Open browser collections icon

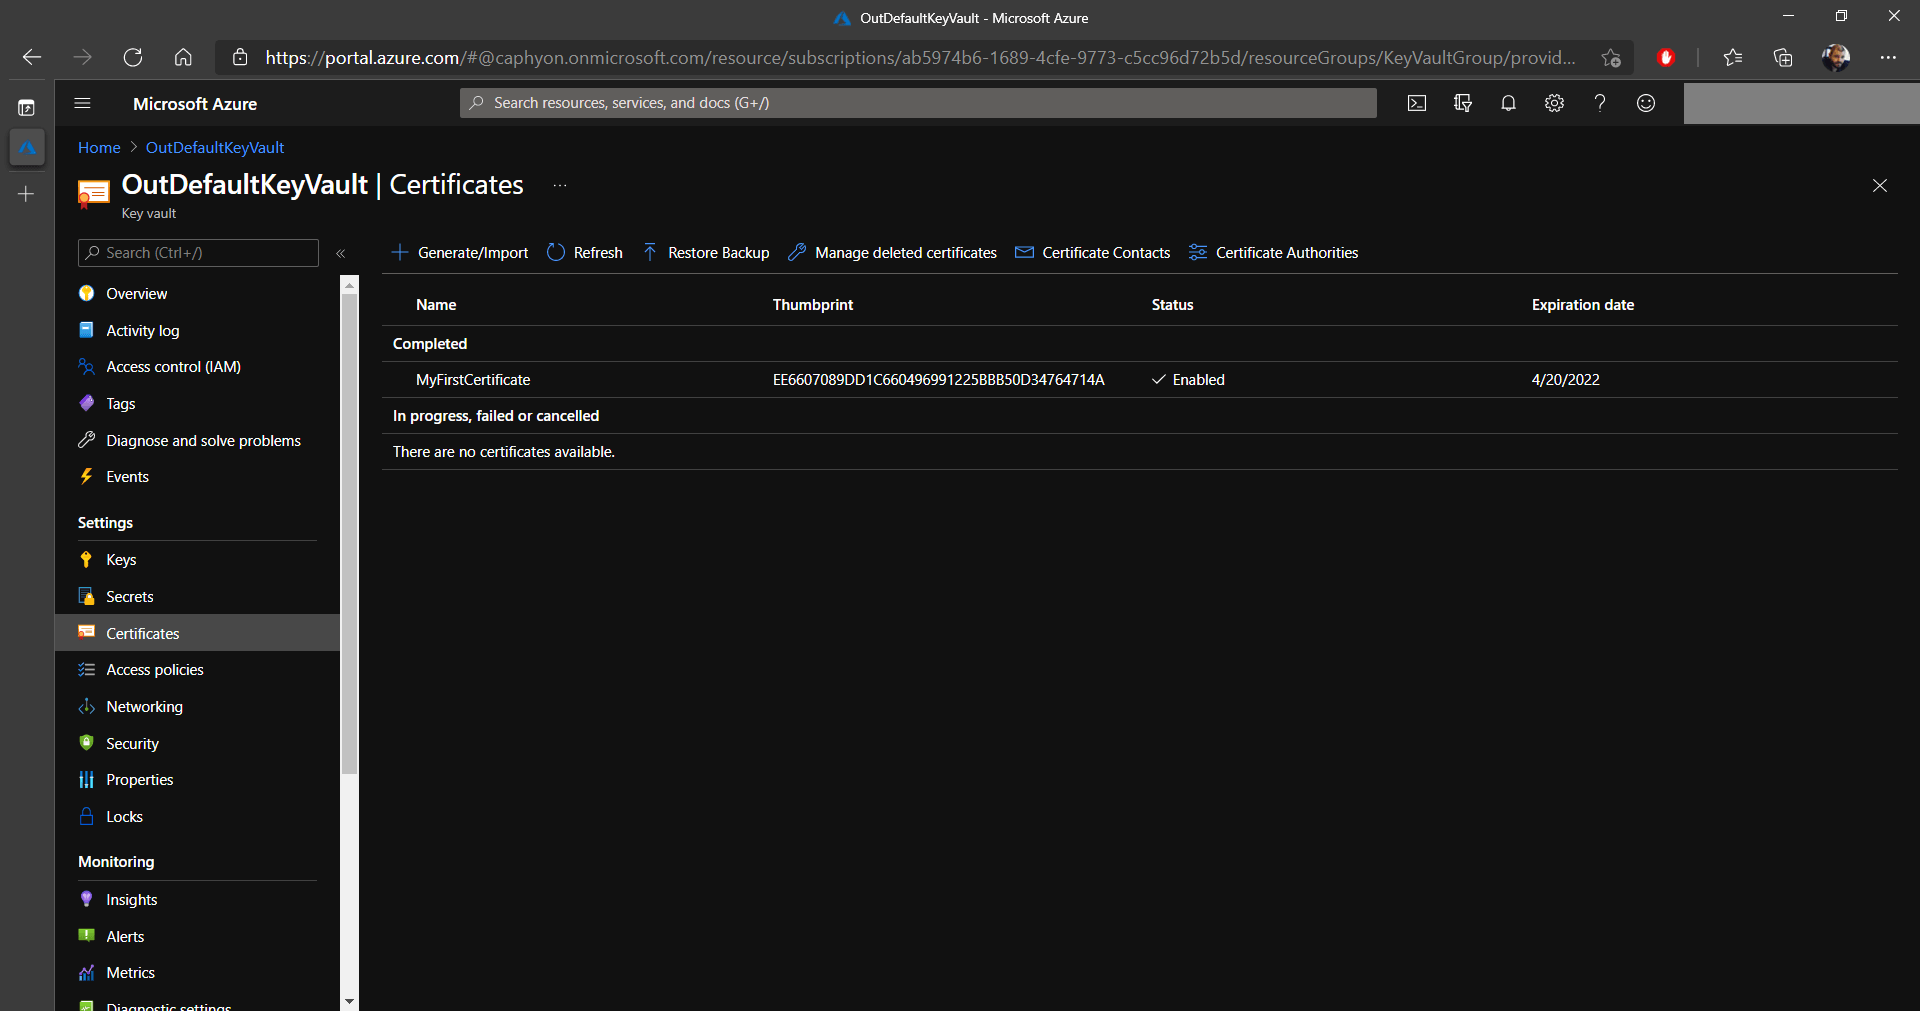click(x=1783, y=57)
